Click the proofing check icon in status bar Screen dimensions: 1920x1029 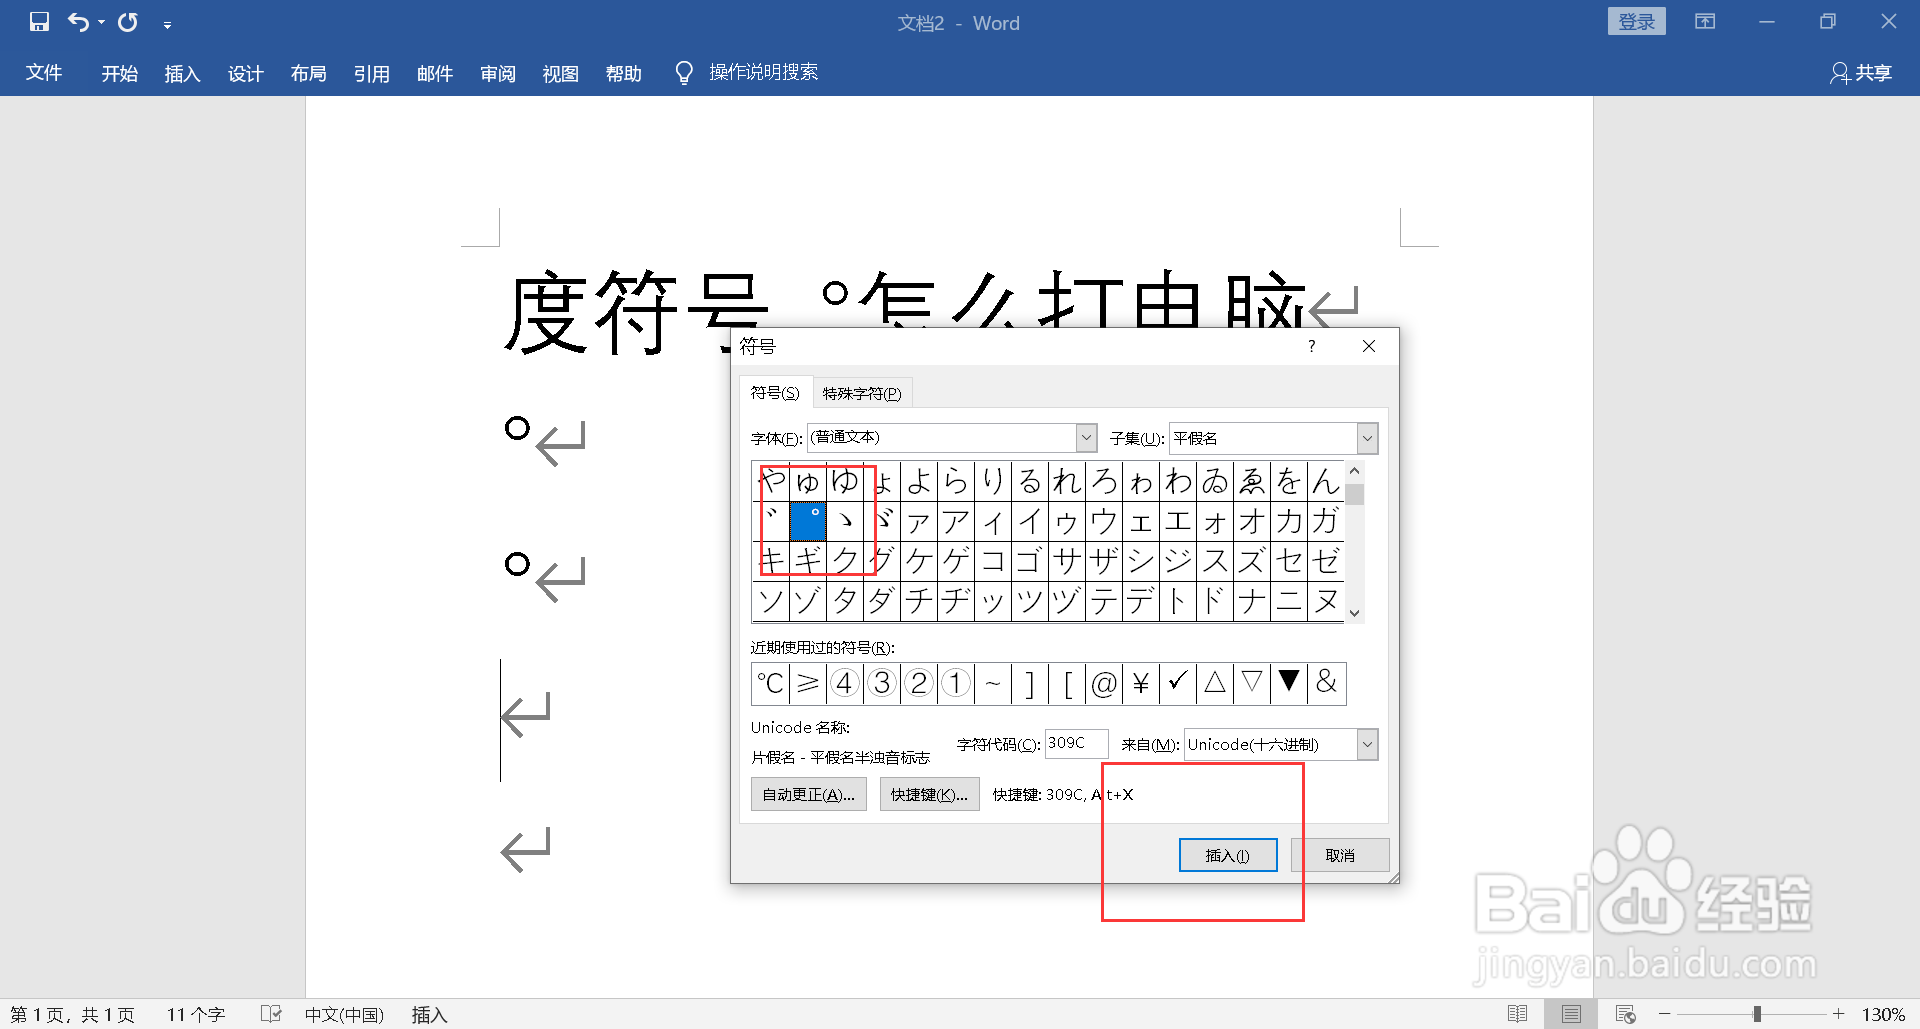point(270,1013)
